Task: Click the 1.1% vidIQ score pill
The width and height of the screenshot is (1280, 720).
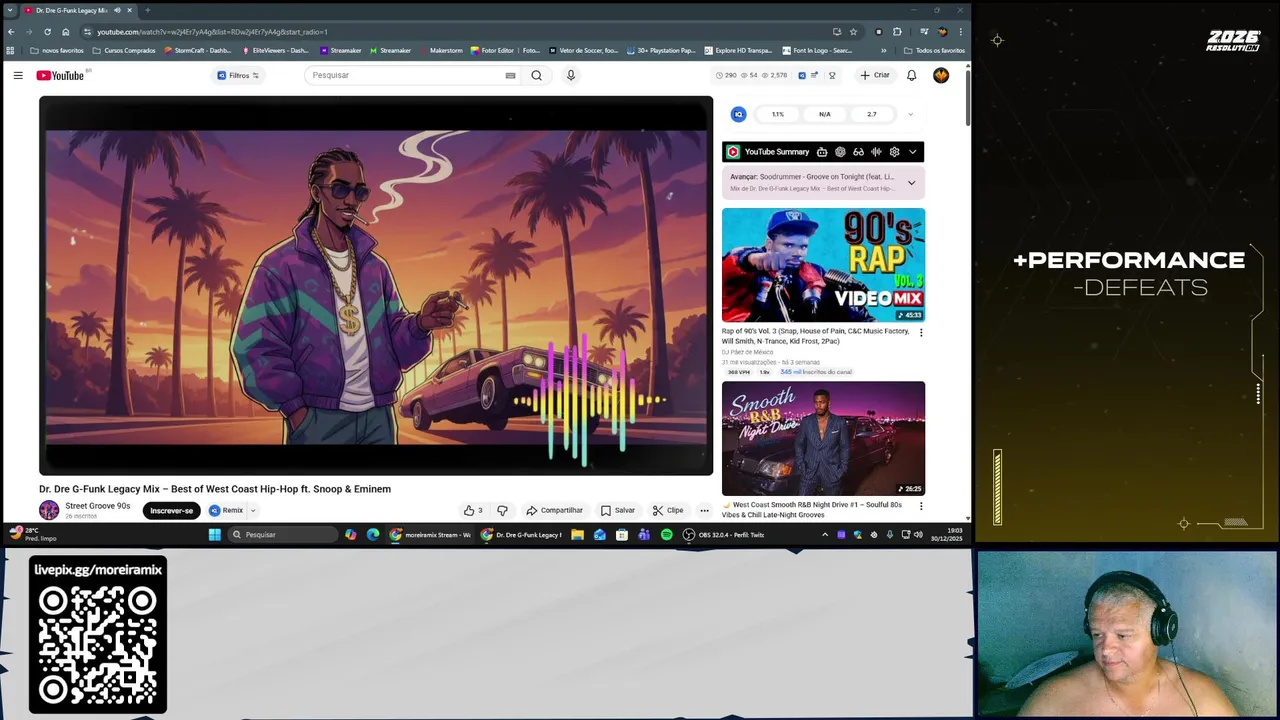Action: 777,114
